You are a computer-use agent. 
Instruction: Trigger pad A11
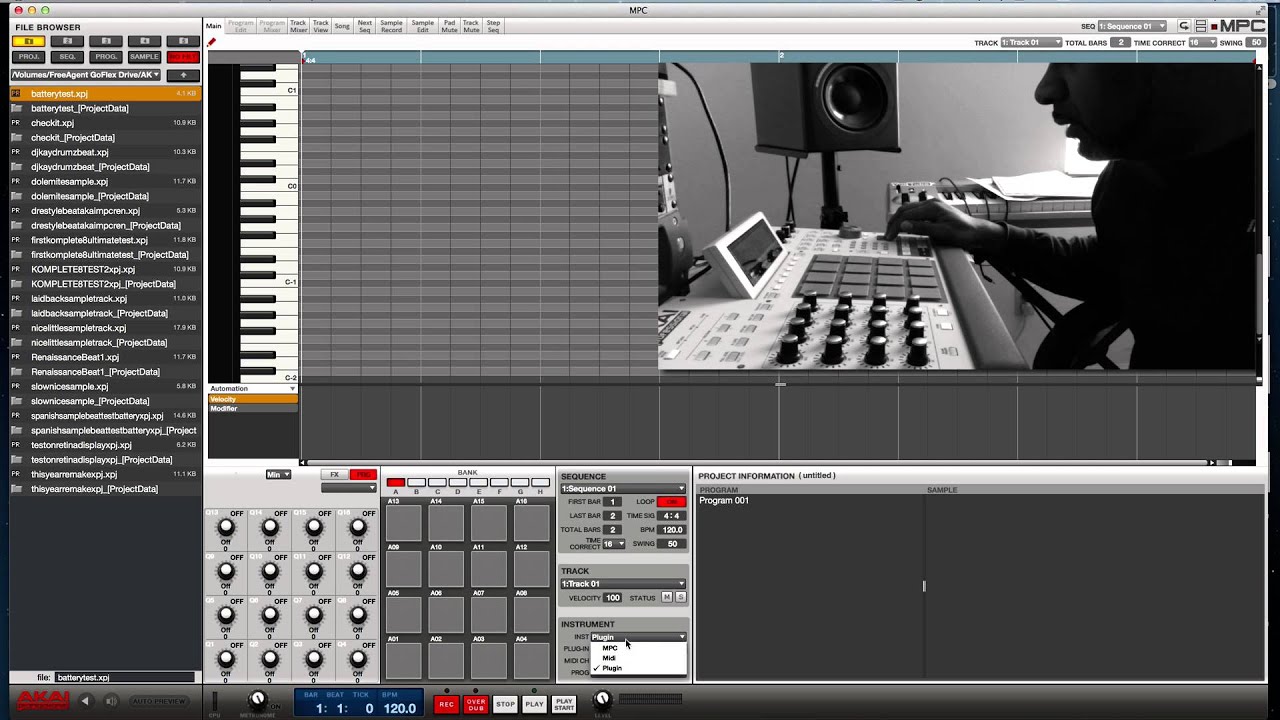[x=489, y=569]
